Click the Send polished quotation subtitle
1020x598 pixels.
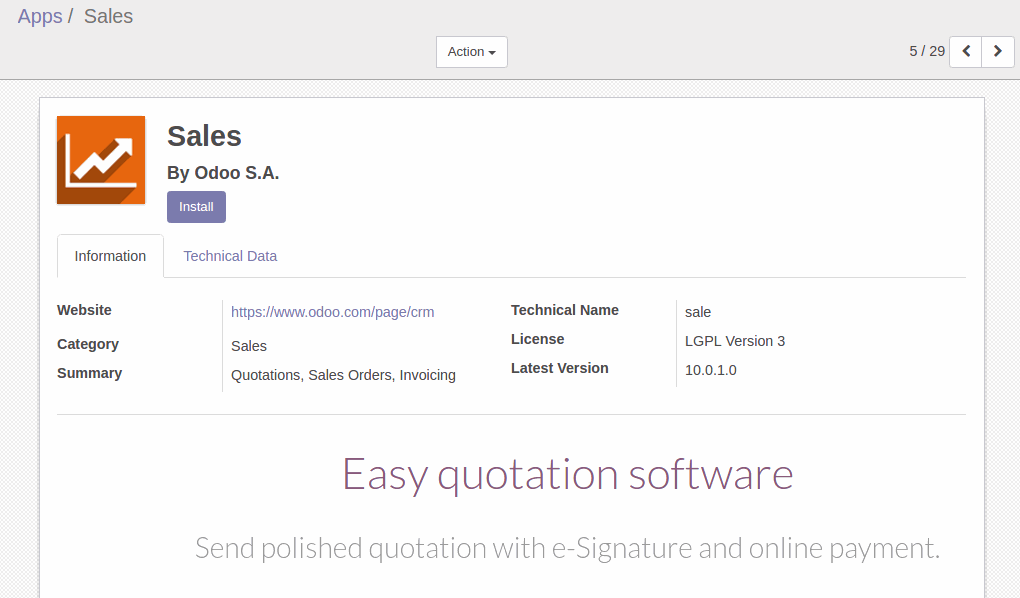[x=567, y=549]
